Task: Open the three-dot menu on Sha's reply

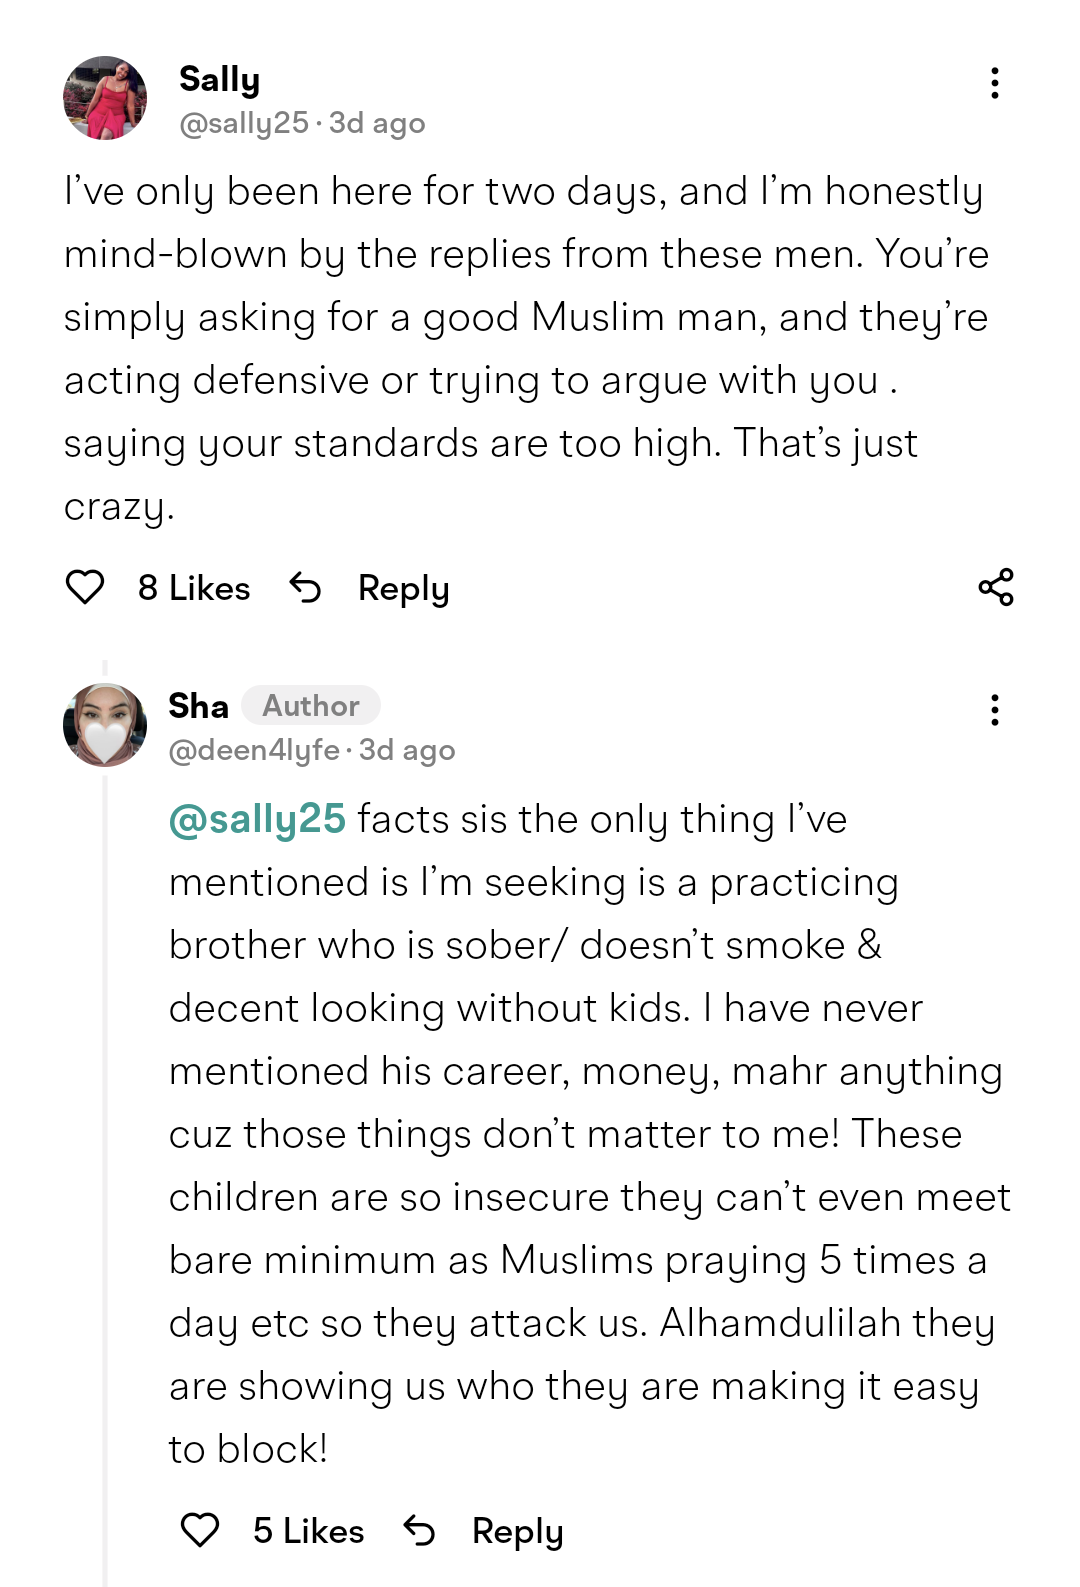Action: pyautogui.click(x=994, y=710)
